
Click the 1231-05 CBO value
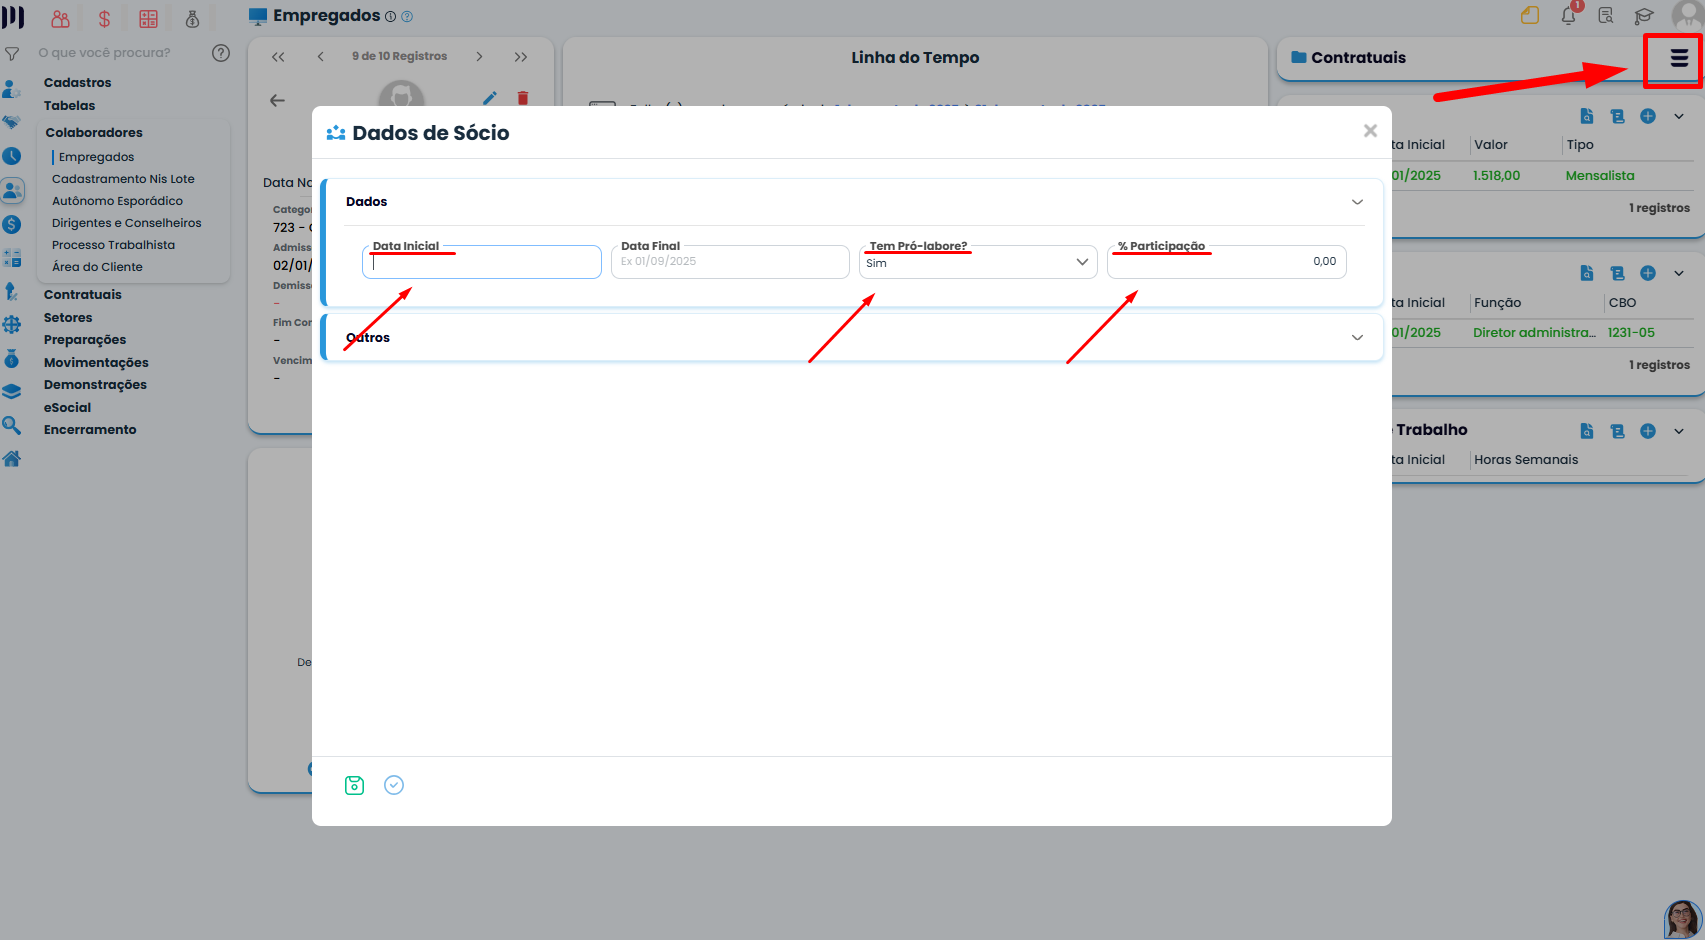[1631, 333]
